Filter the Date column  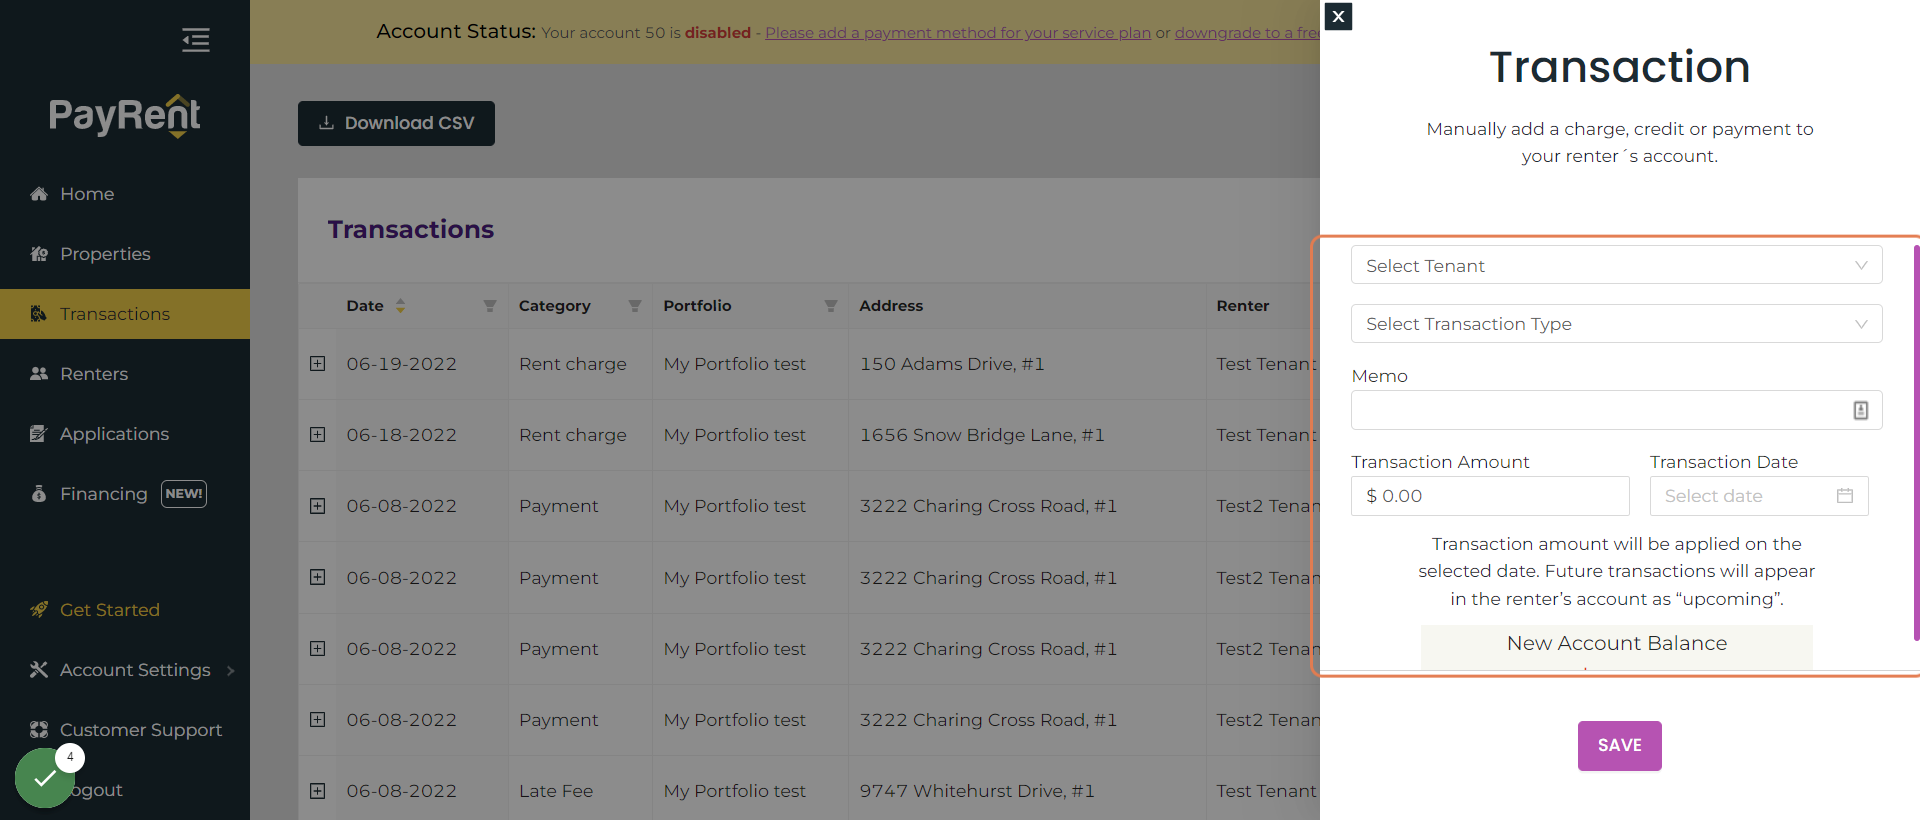[x=490, y=306]
